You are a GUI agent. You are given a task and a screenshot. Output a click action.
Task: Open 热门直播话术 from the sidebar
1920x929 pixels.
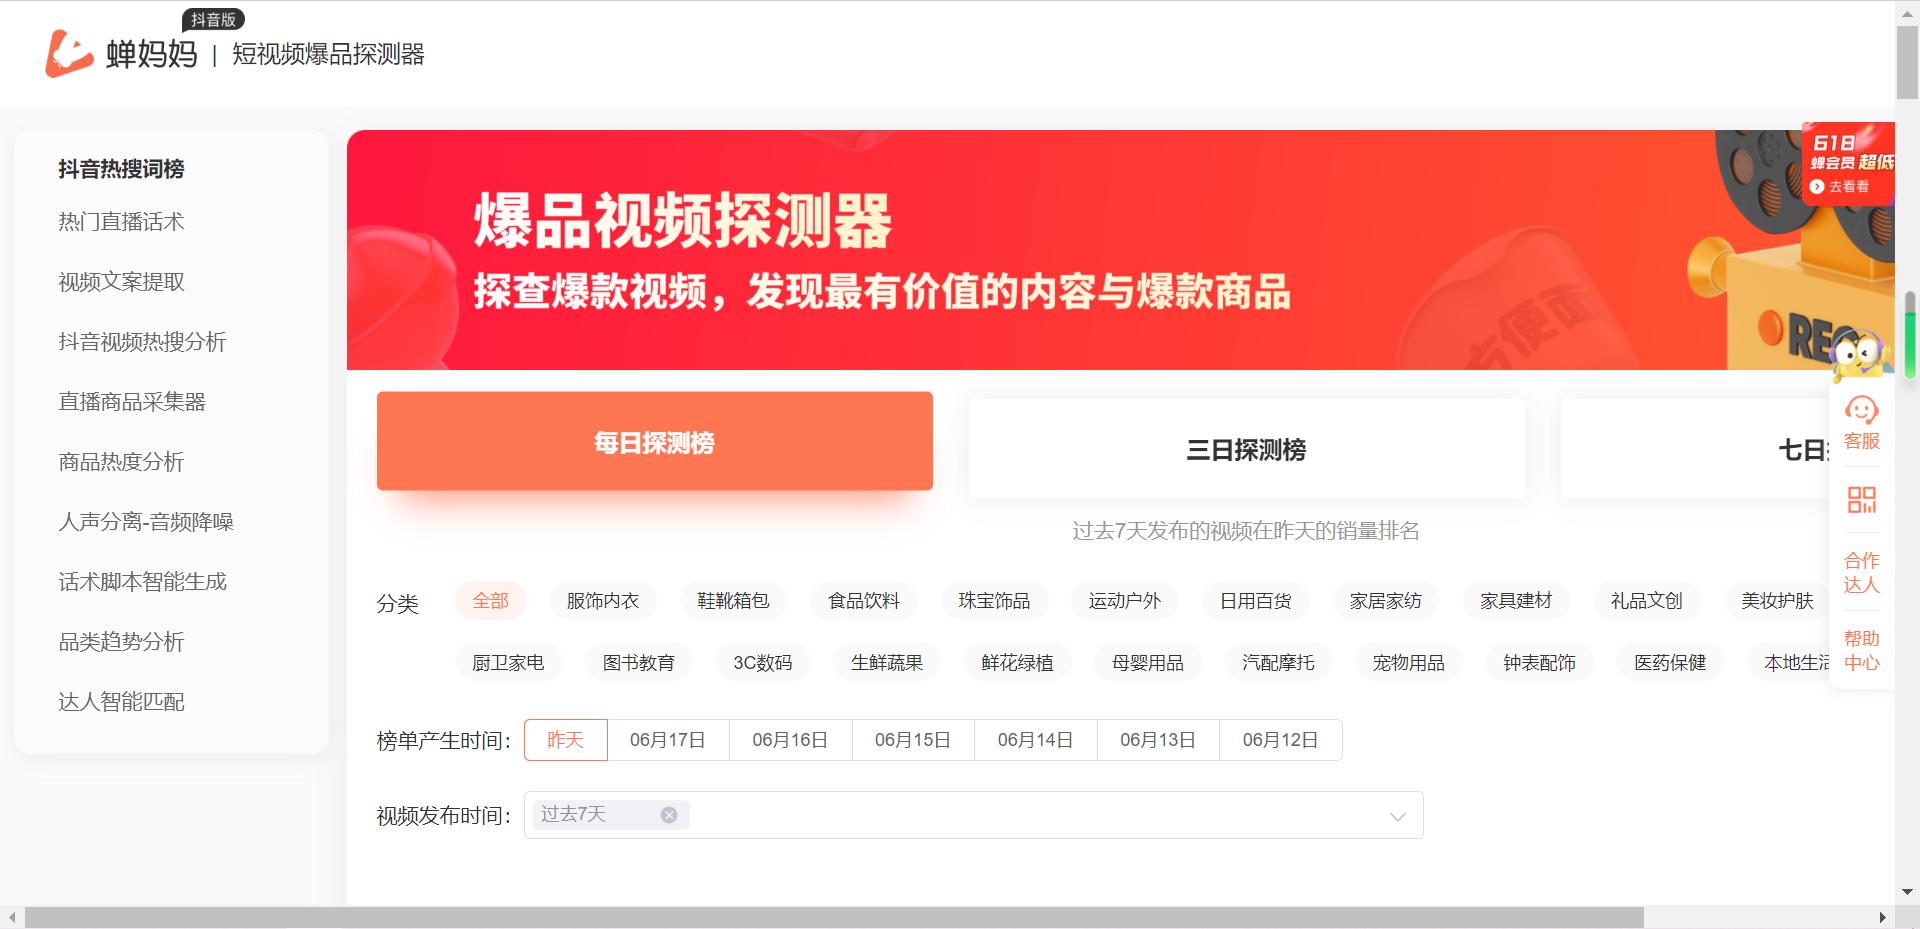click(120, 222)
